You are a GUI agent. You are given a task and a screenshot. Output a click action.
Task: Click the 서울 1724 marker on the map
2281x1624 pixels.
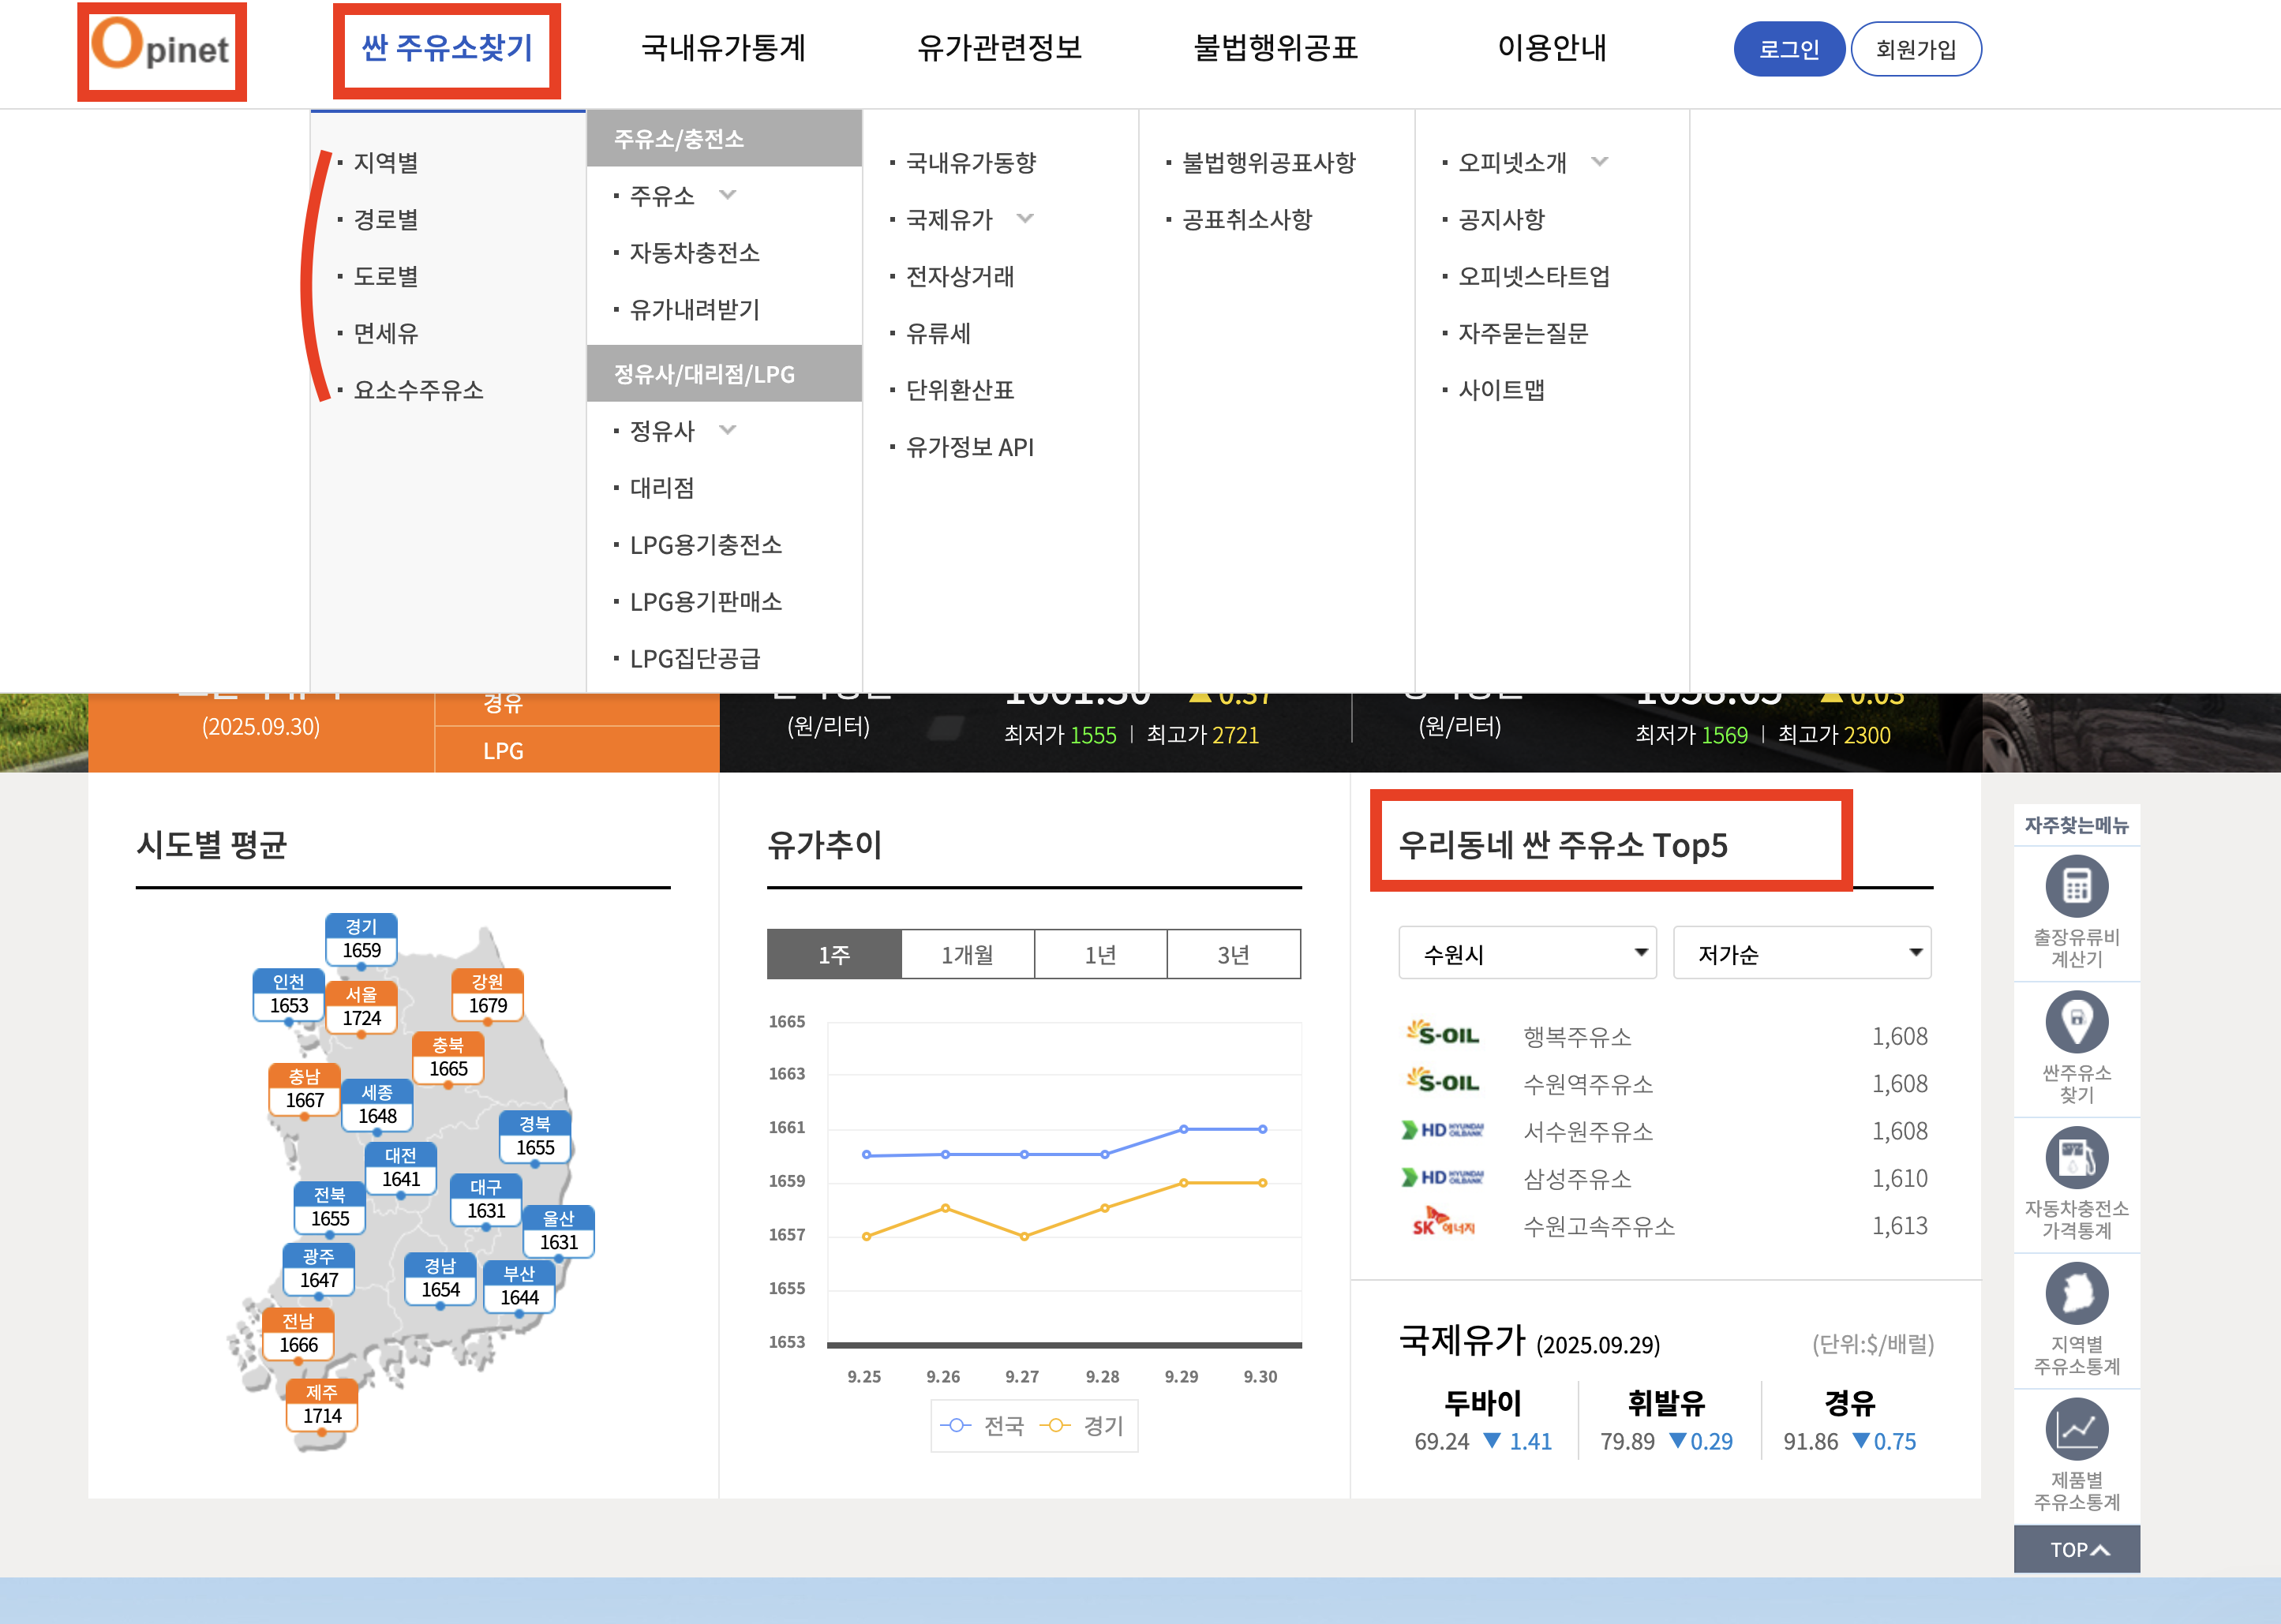(361, 1007)
